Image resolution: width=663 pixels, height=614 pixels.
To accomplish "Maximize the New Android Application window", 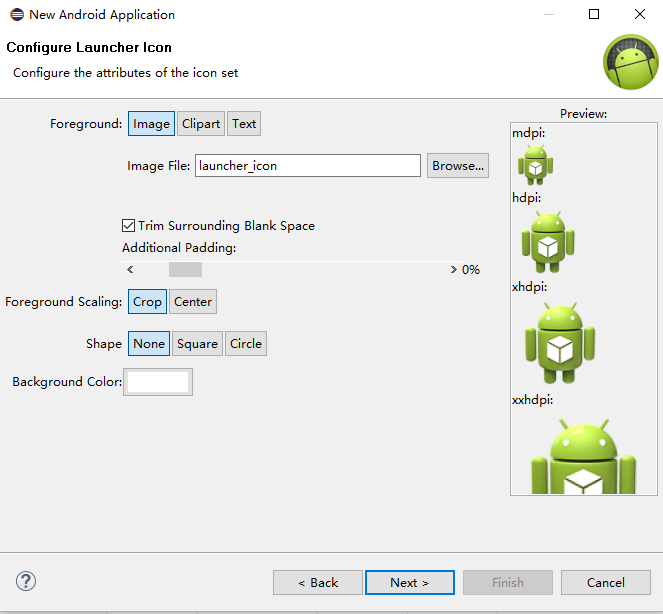I will coord(594,14).
